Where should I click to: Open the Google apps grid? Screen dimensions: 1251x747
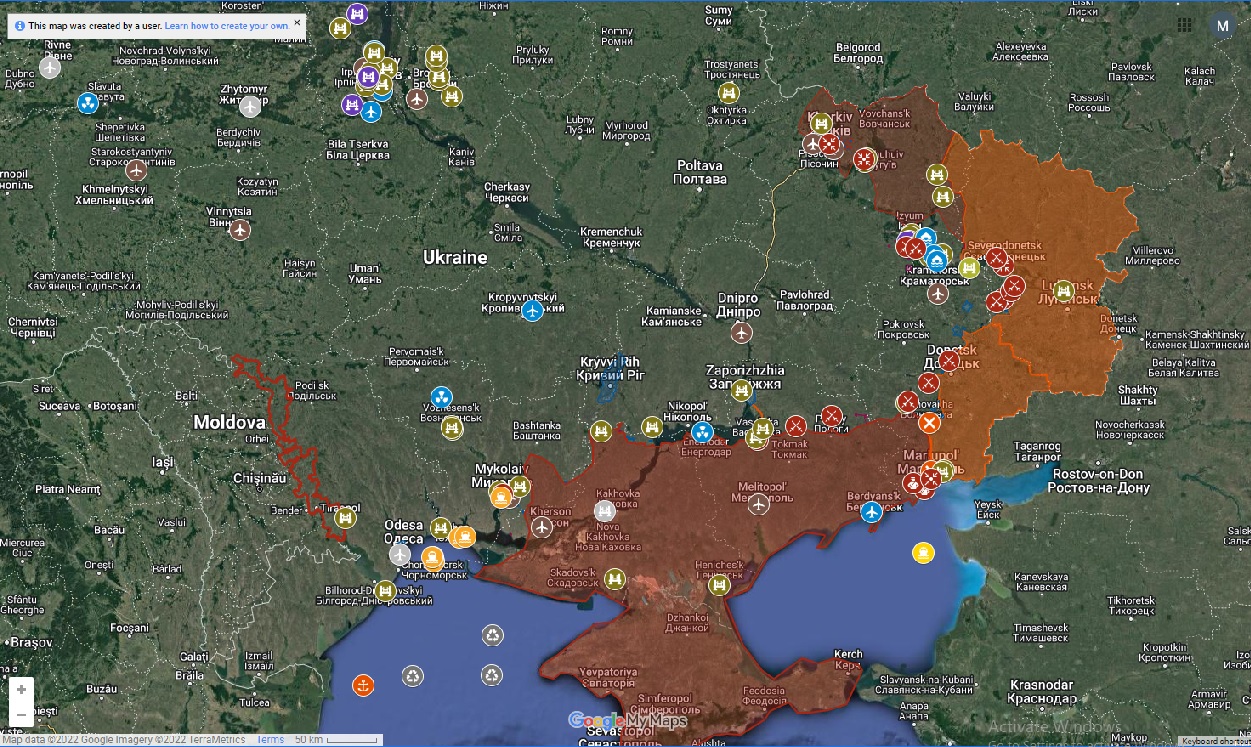tap(1185, 25)
